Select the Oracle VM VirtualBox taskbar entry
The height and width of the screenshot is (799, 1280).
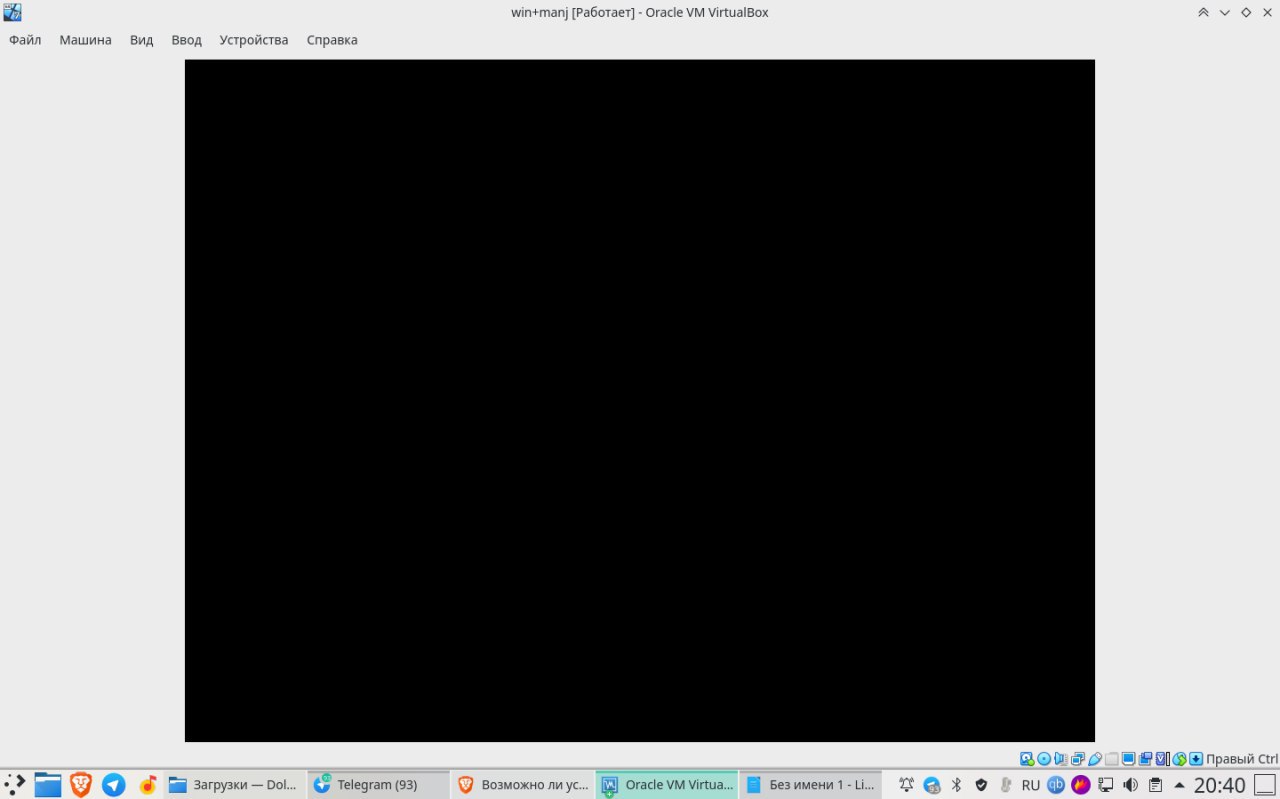667,785
